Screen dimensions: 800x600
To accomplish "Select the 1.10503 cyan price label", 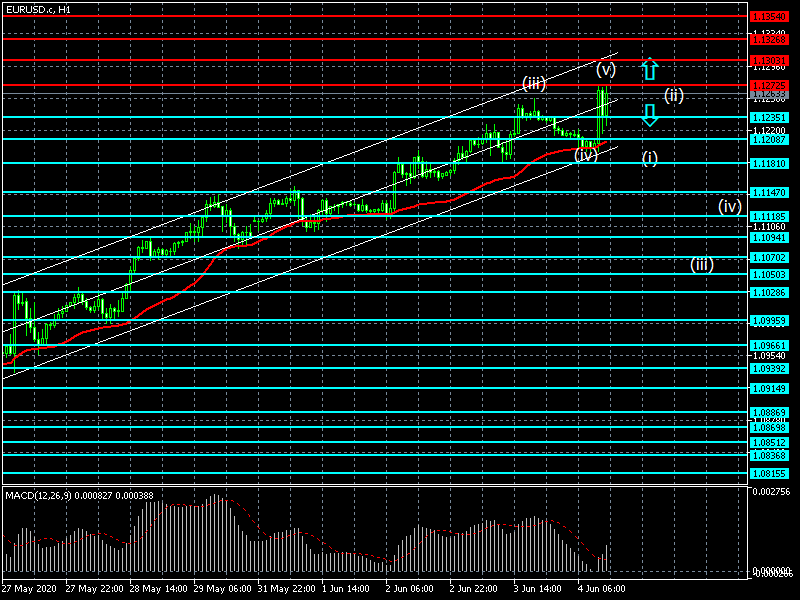I will pos(769,274).
